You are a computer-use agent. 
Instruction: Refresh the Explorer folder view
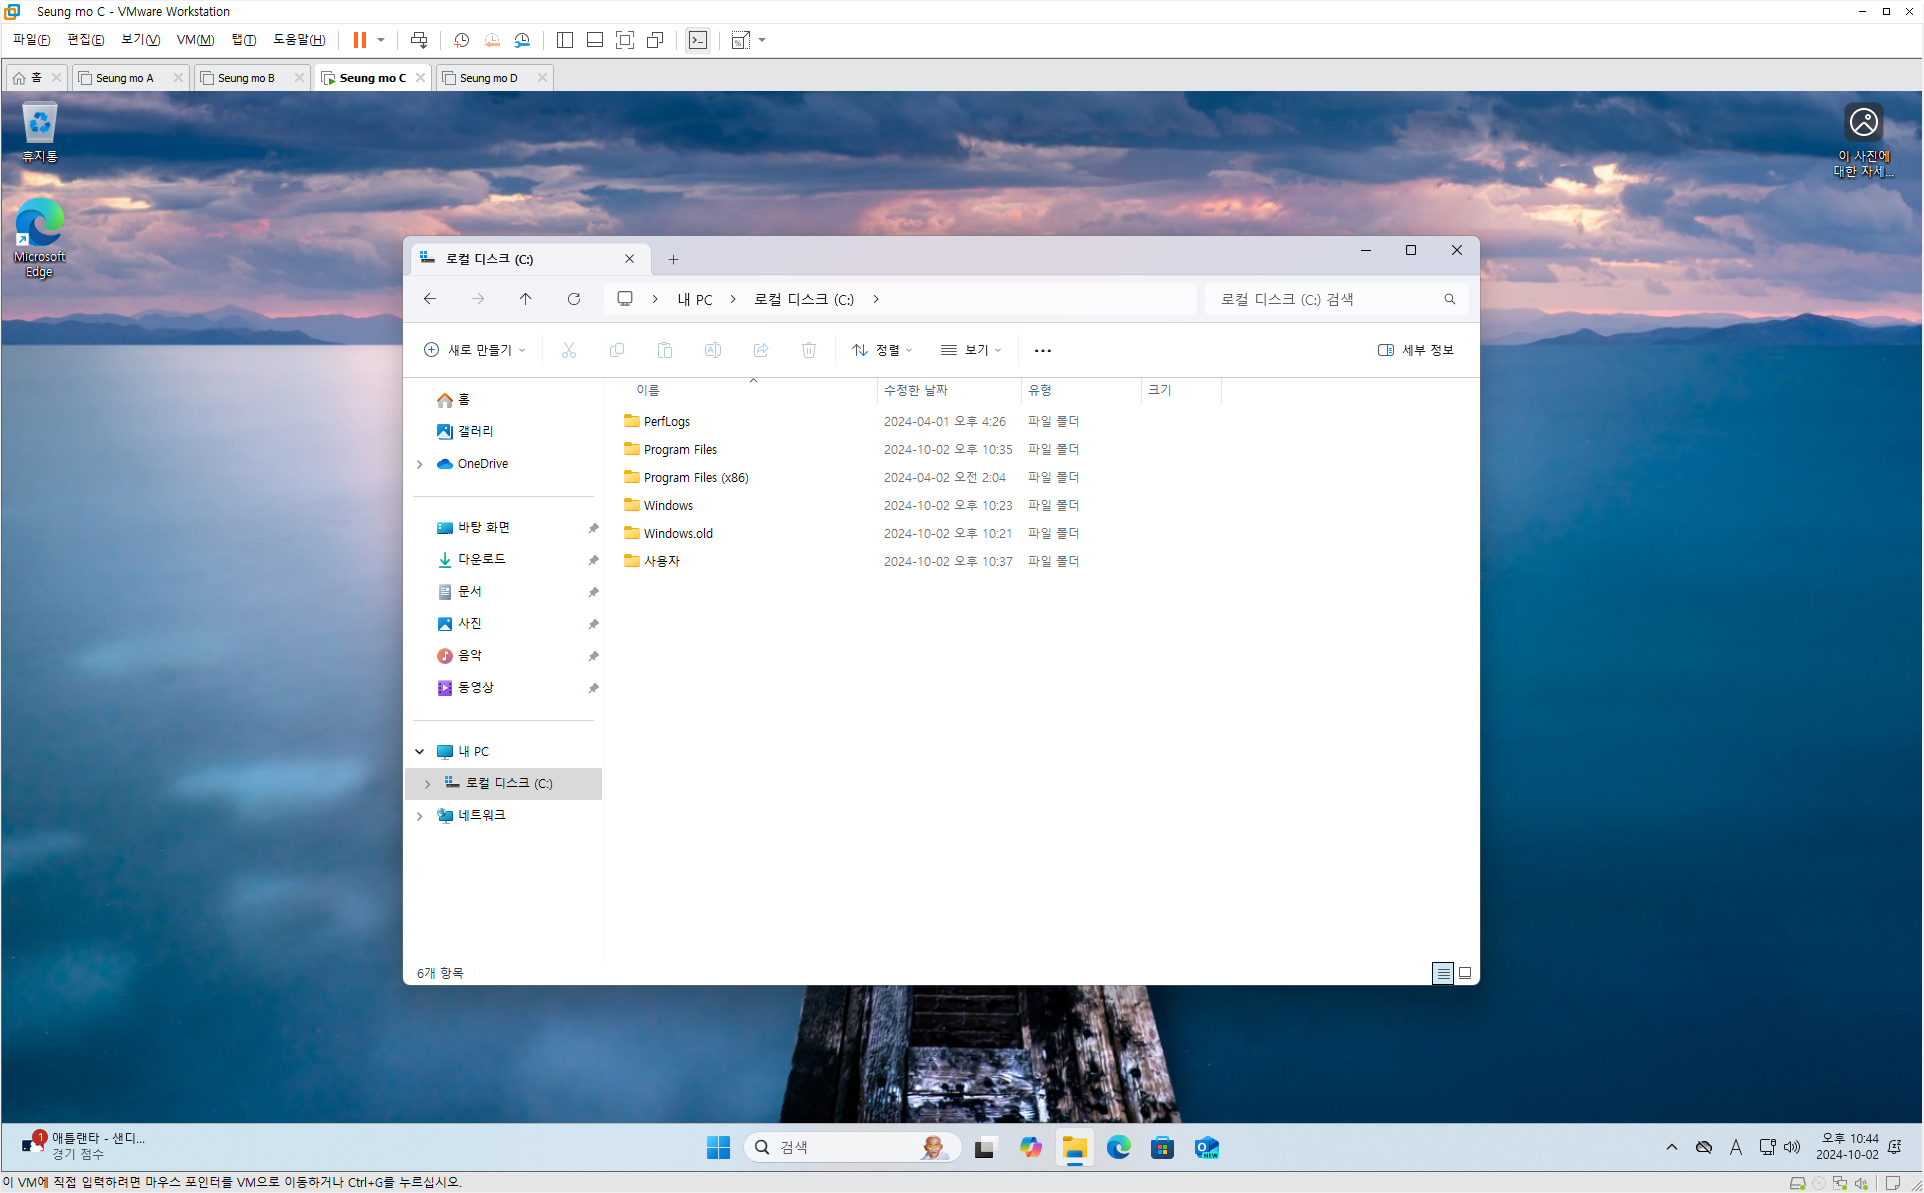pyautogui.click(x=574, y=299)
